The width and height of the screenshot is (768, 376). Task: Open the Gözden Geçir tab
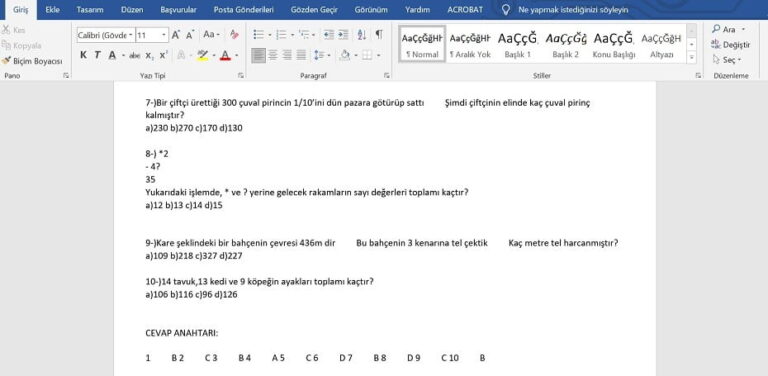313,10
